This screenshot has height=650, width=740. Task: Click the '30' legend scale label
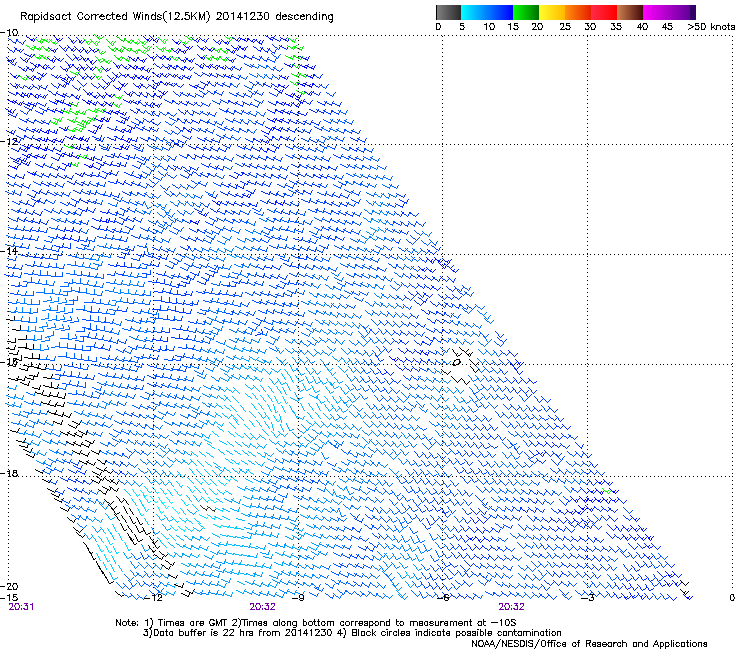pos(590,26)
